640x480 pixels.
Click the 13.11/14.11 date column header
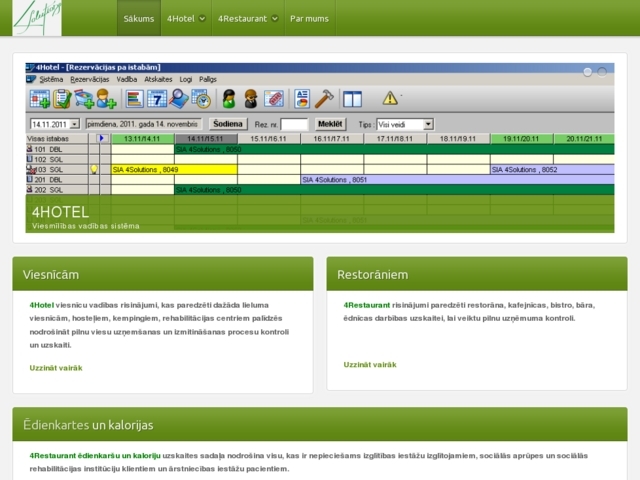click(x=142, y=139)
